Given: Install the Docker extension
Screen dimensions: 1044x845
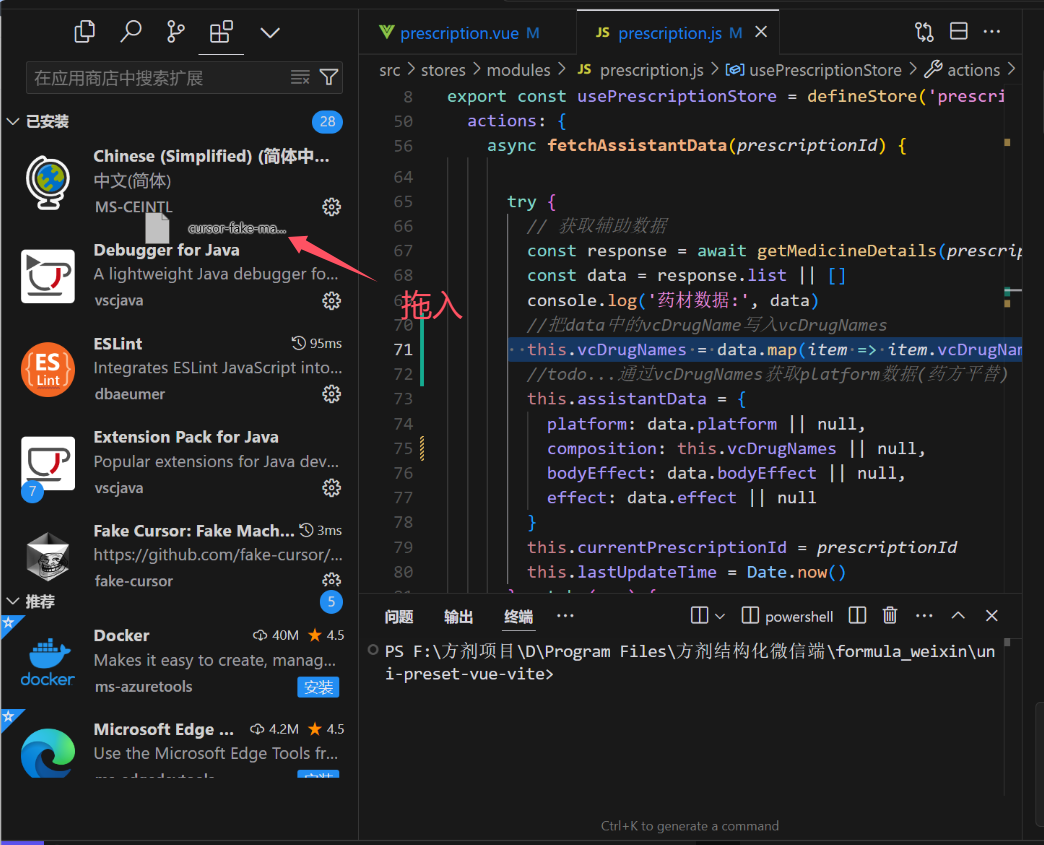Looking at the screenshot, I should [x=318, y=687].
